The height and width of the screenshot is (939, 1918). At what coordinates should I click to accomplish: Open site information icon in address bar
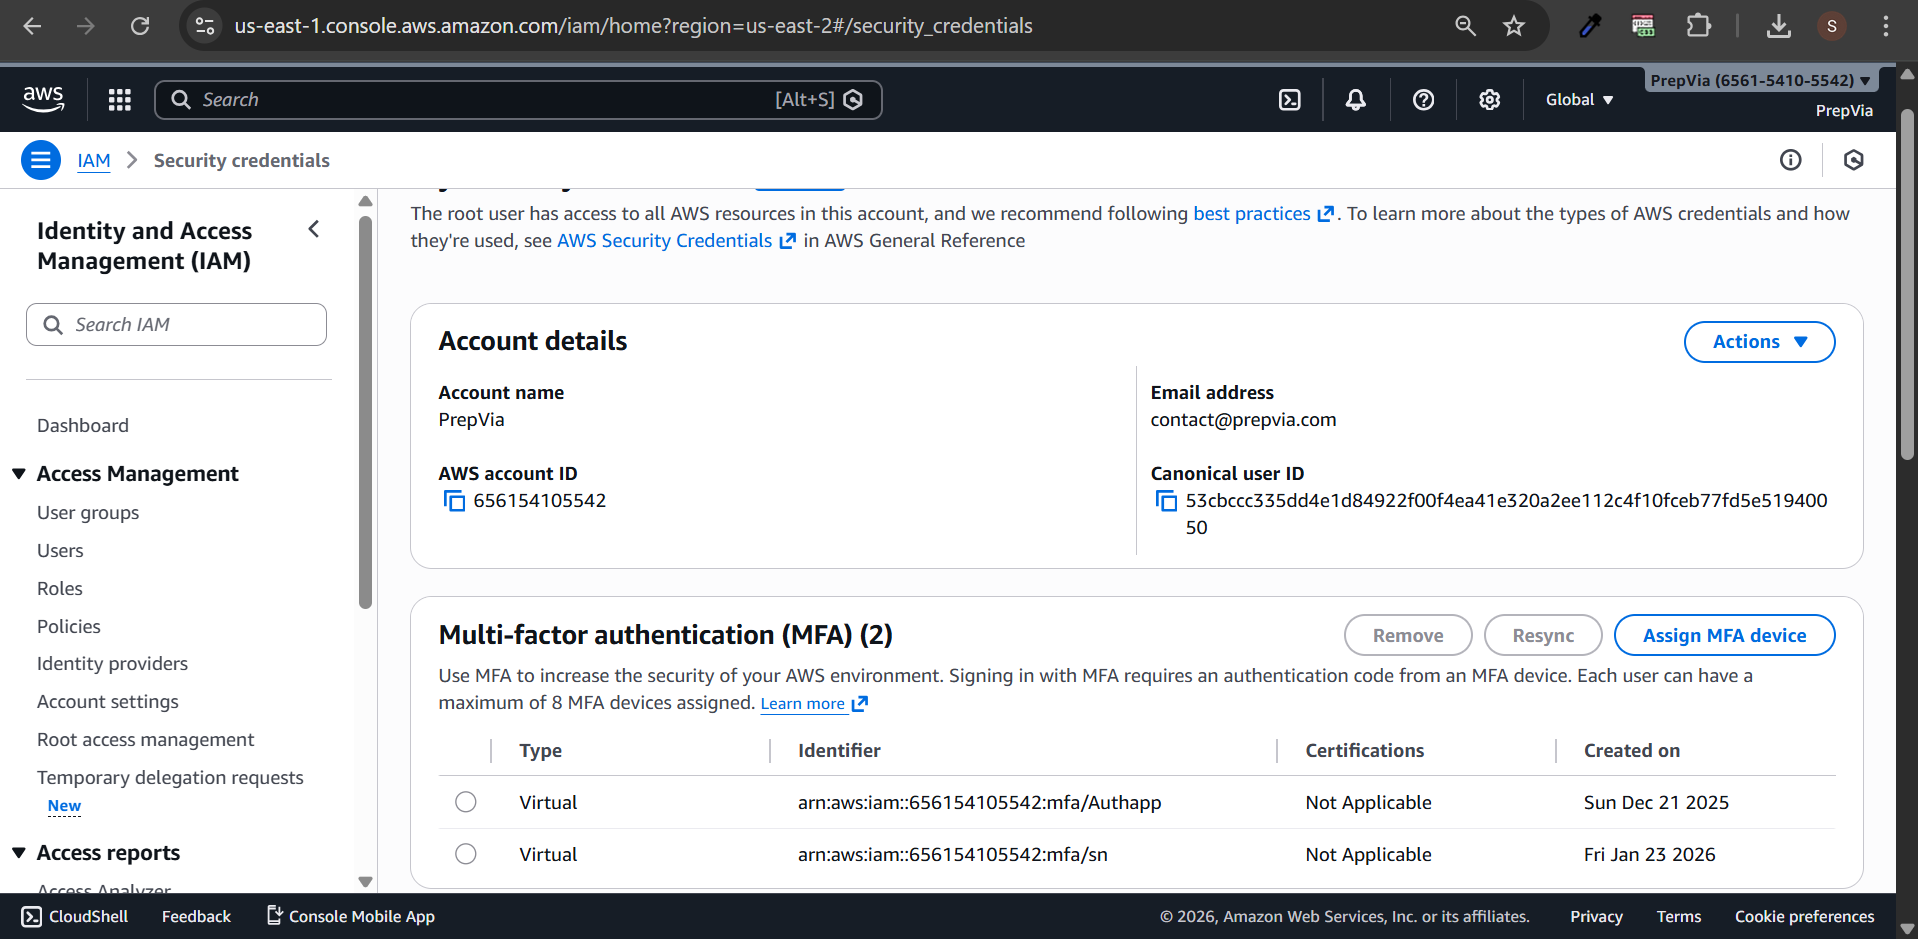point(205,26)
